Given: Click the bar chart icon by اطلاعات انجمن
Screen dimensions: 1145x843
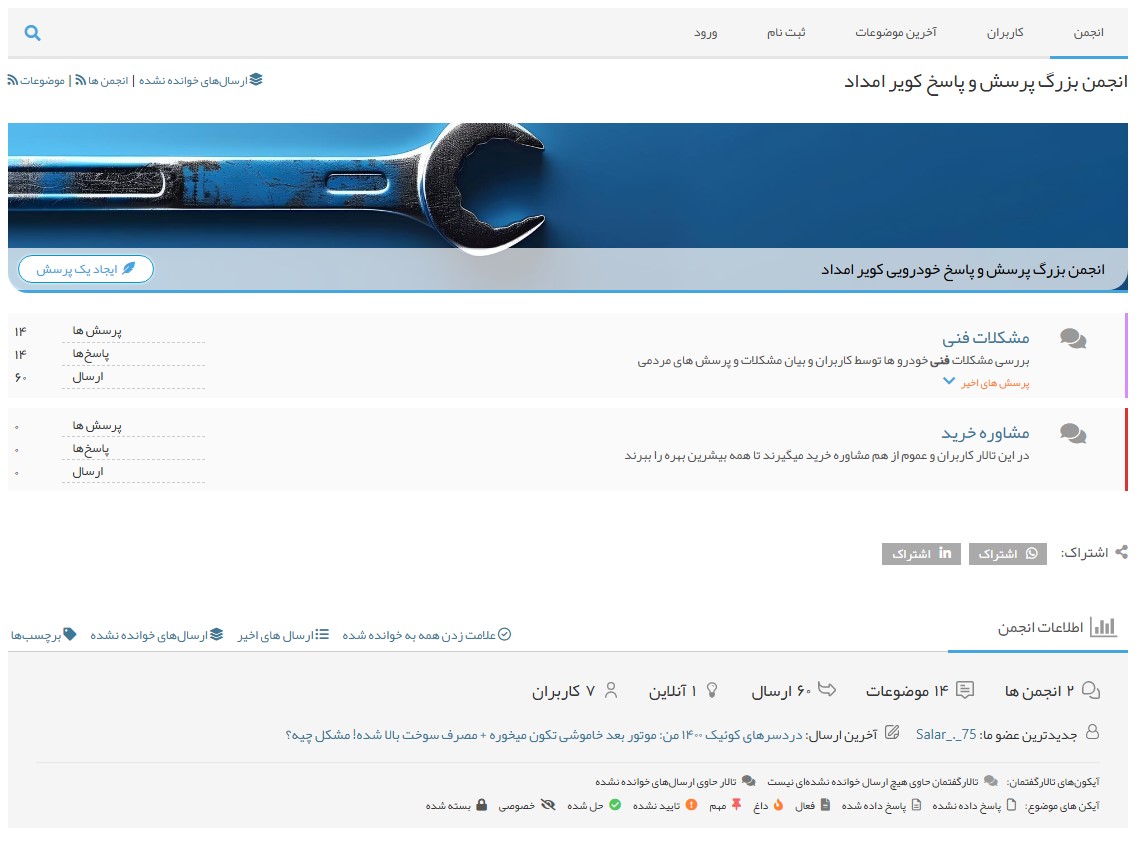Looking at the screenshot, I should [1103, 627].
